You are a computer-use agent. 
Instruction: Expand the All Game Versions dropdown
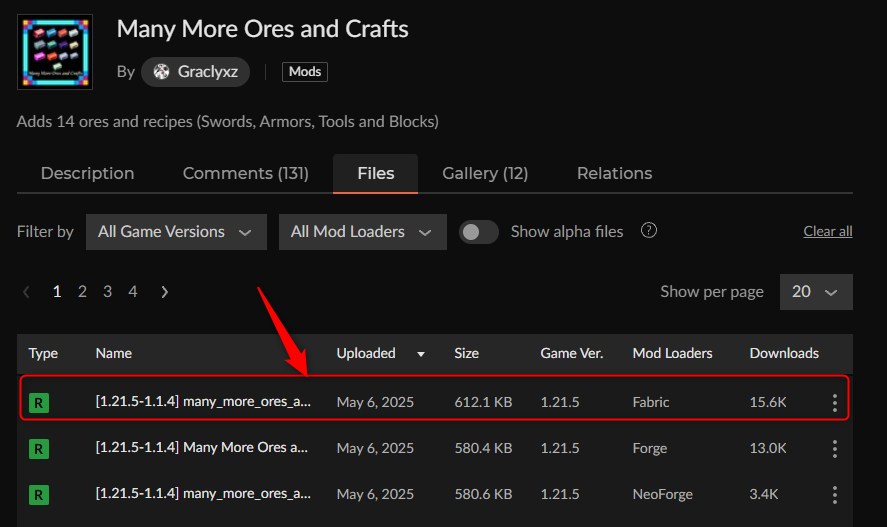pyautogui.click(x=176, y=232)
